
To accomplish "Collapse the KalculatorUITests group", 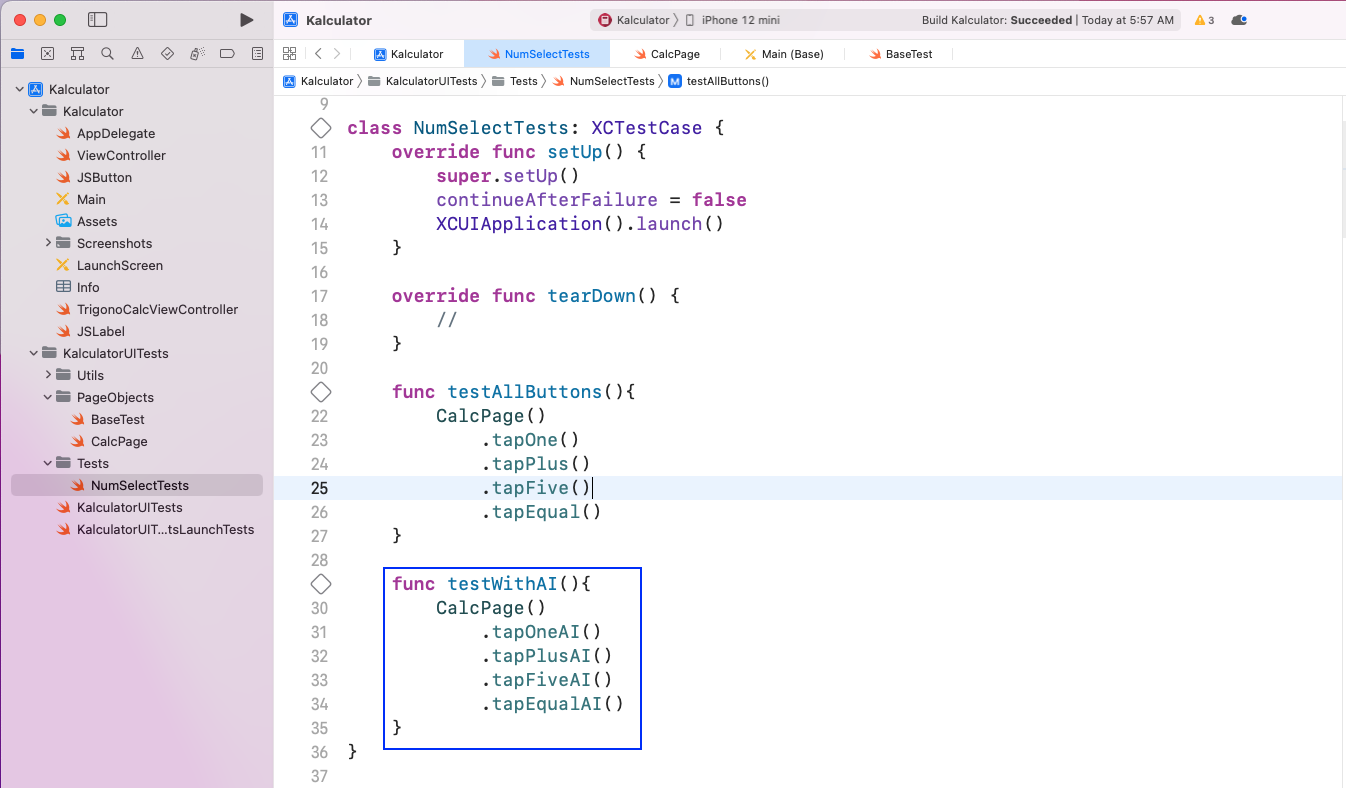I will click(33, 353).
